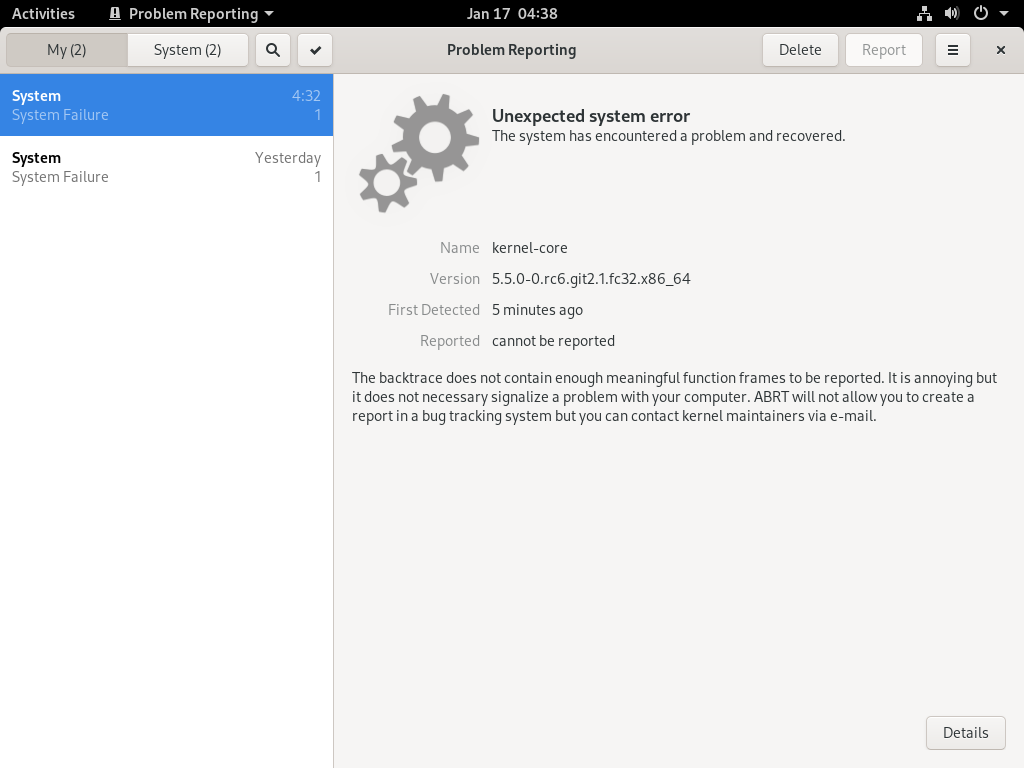Image resolution: width=1024 pixels, height=768 pixels.
Task: Close the Problem Reporting window
Action: tap(1000, 50)
